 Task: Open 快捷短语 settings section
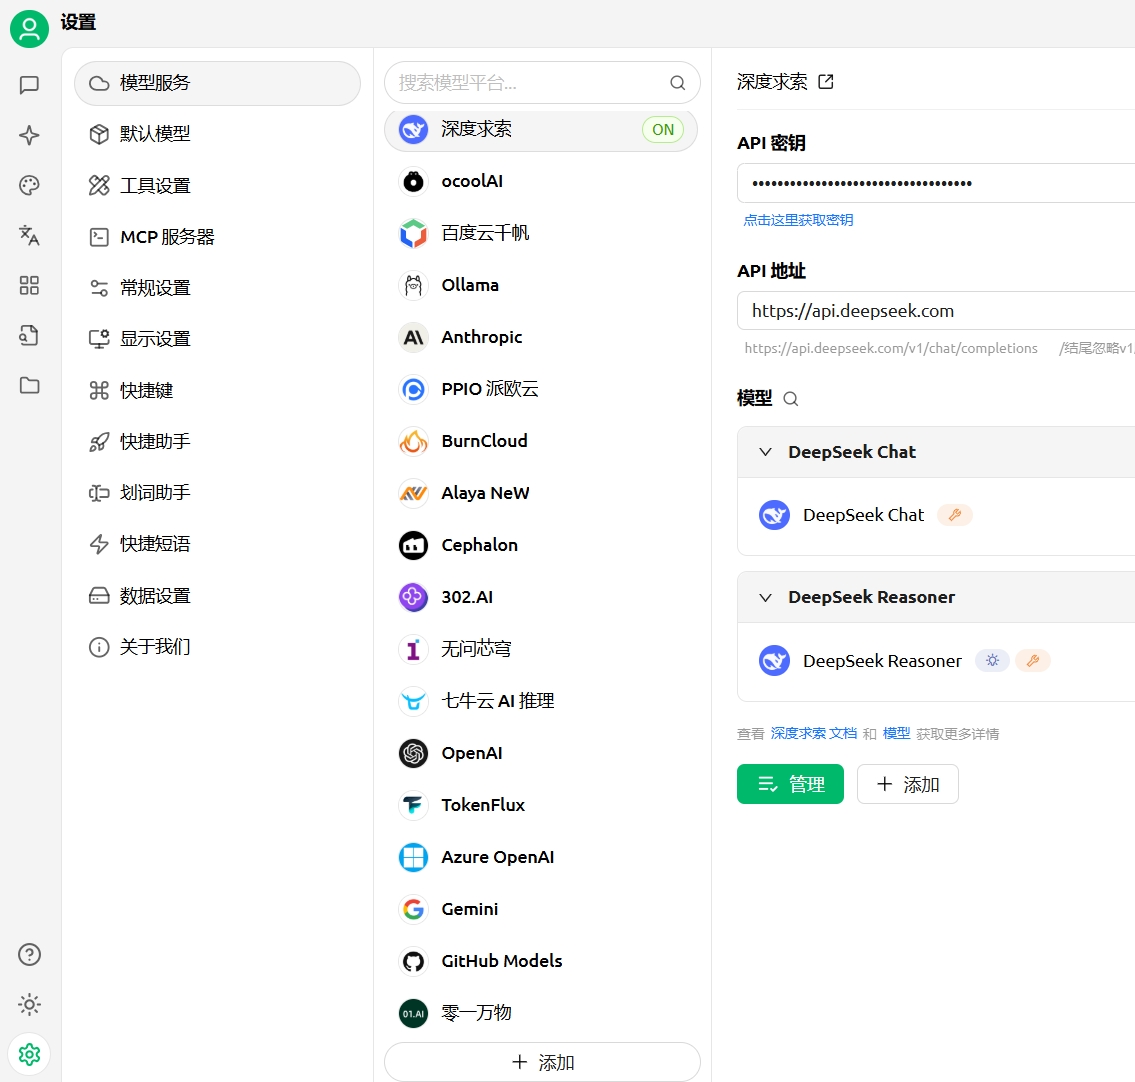[x=217, y=544]
